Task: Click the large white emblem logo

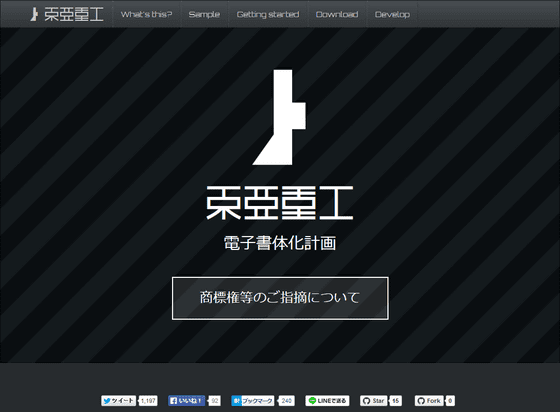Action: pos(279,117)
